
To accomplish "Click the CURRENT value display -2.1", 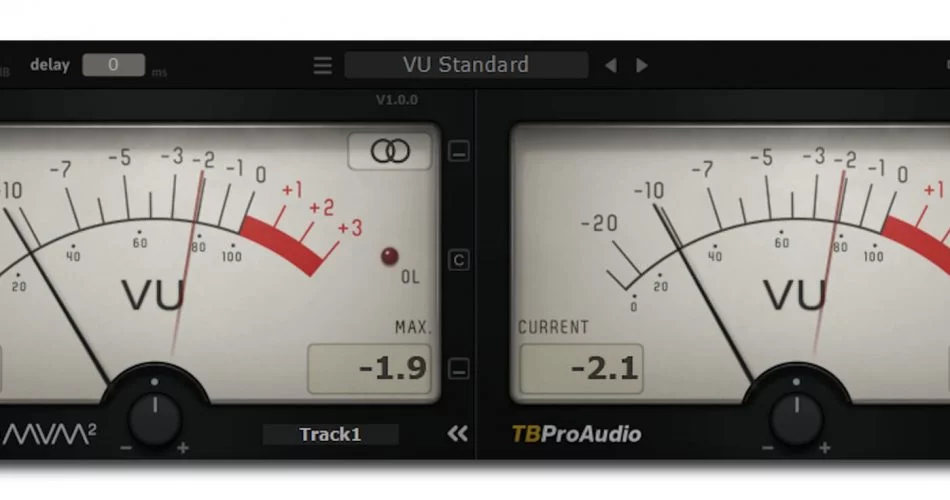I will click(582, 368).
